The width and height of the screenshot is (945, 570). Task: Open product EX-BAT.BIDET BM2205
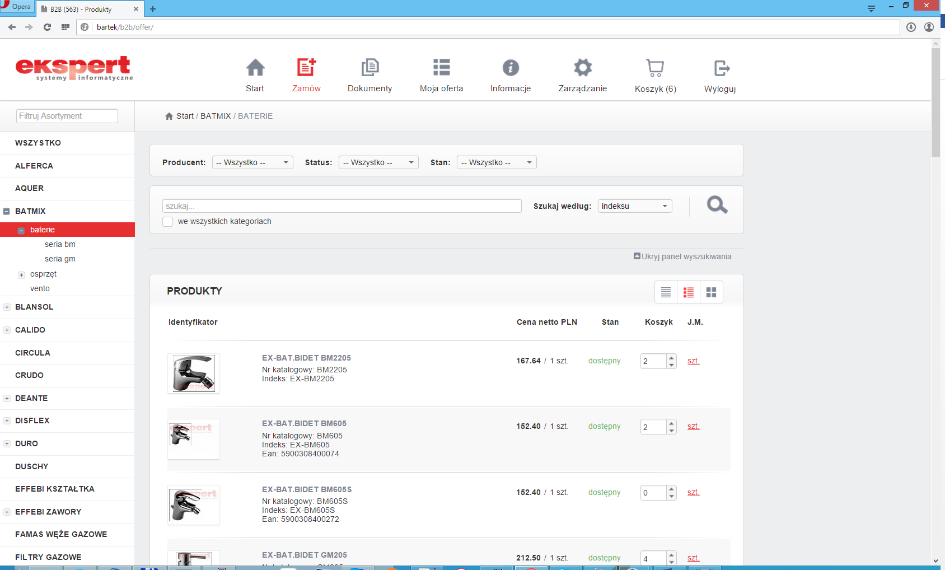(306, 358)
